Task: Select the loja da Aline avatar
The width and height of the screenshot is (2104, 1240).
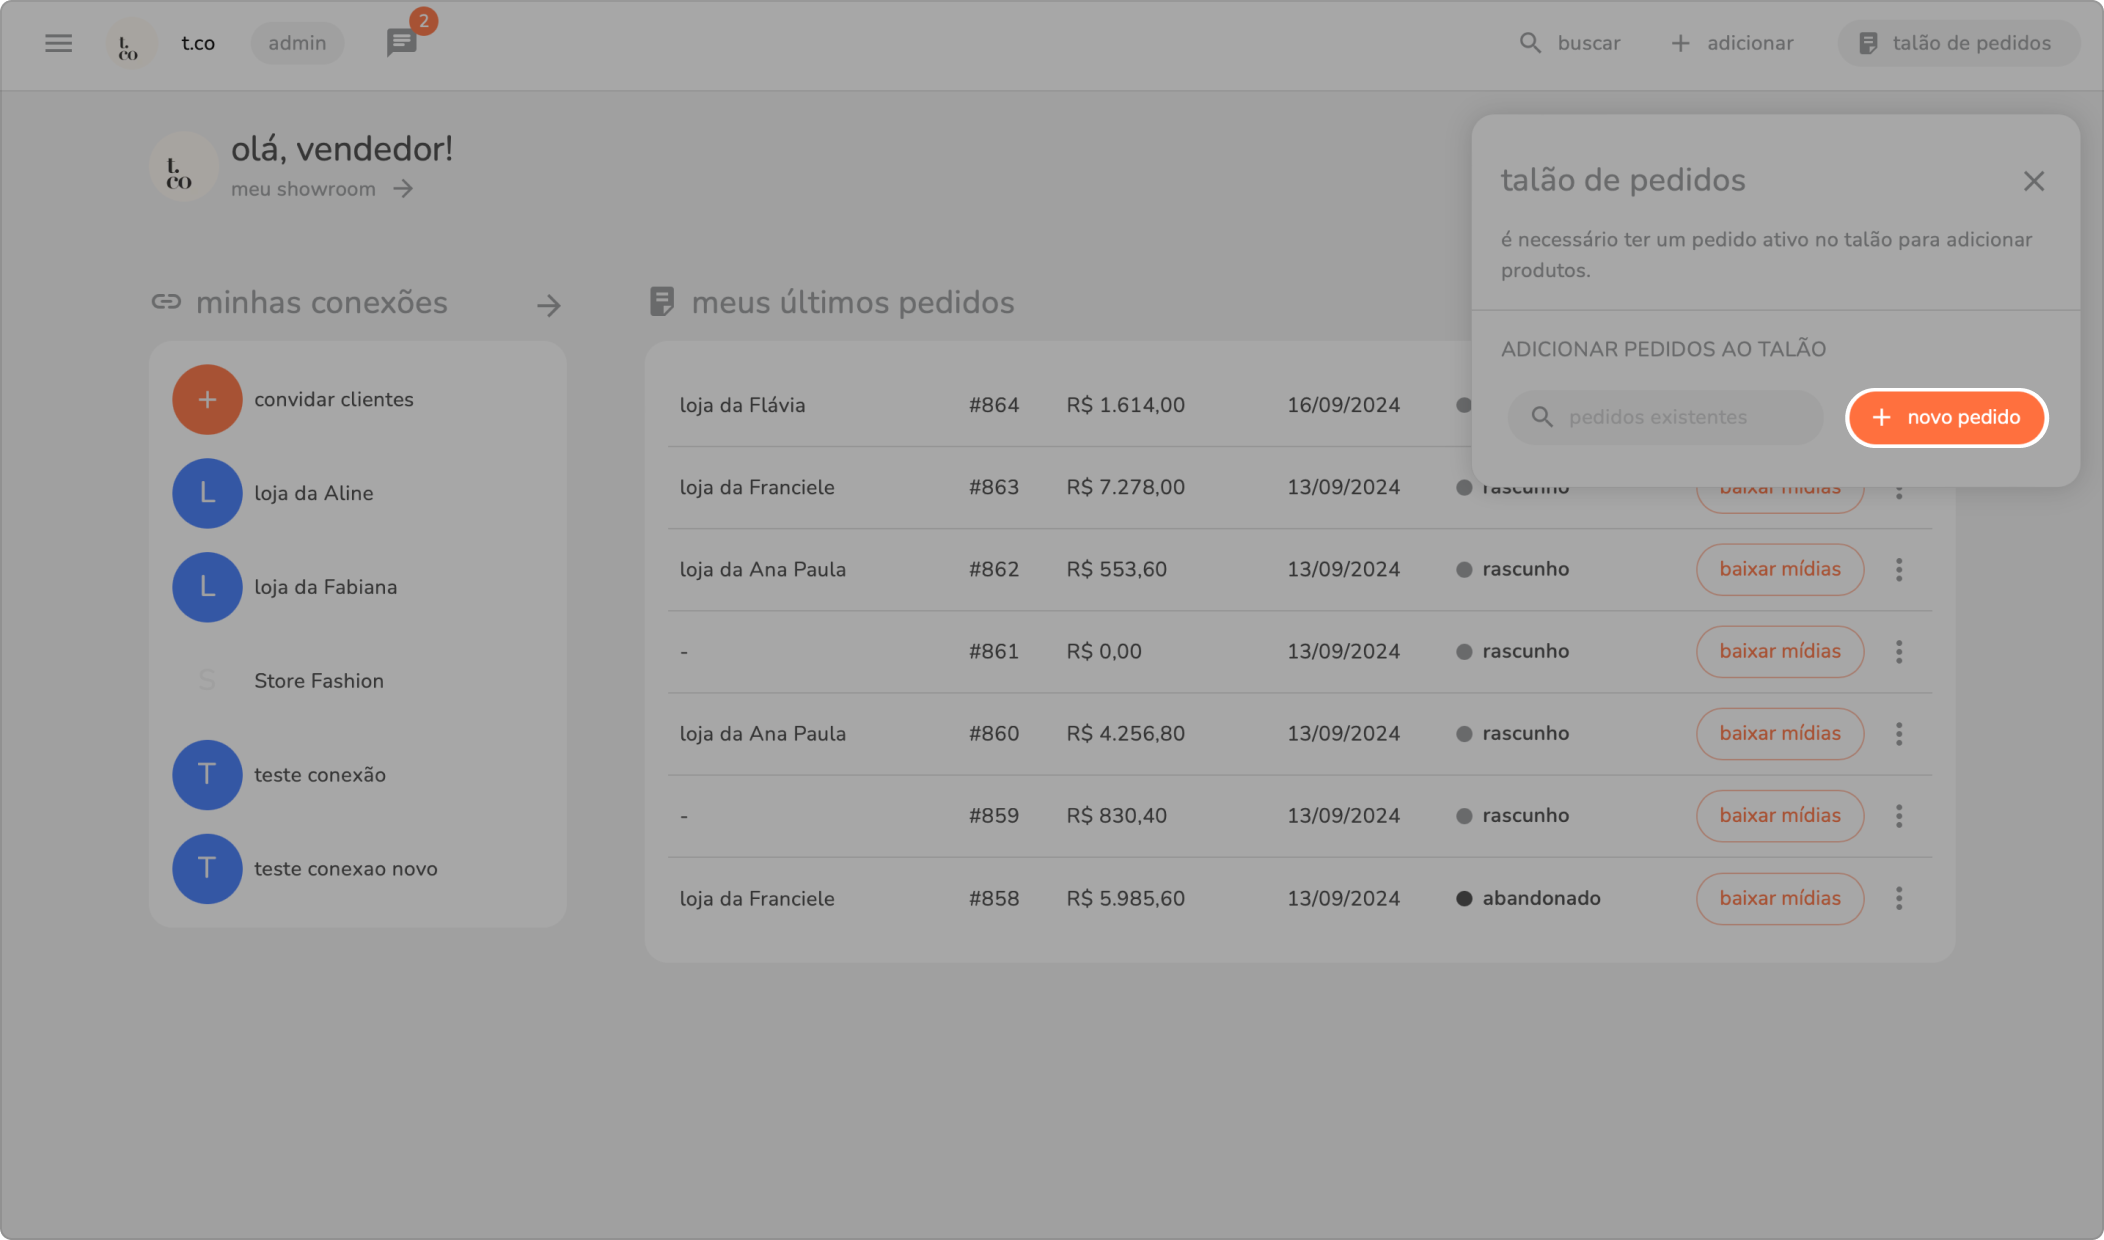Action: pyautogui.click(x=207, y=493)
